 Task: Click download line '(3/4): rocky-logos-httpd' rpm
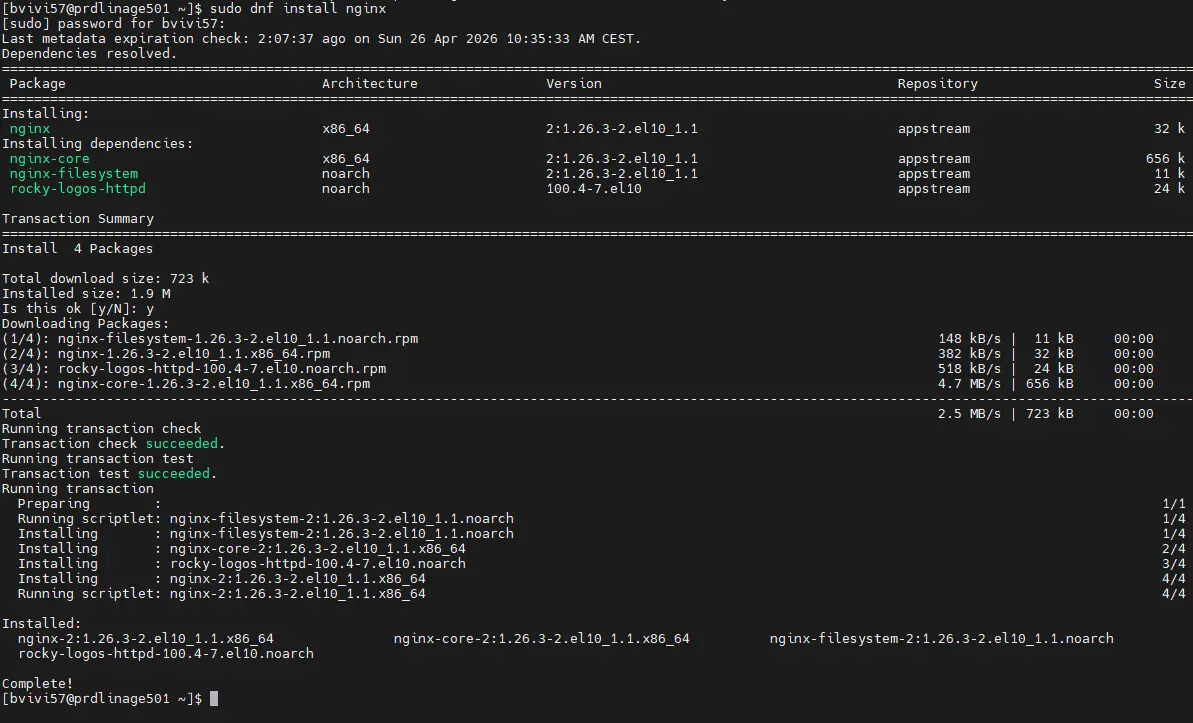tap(194, 369)
